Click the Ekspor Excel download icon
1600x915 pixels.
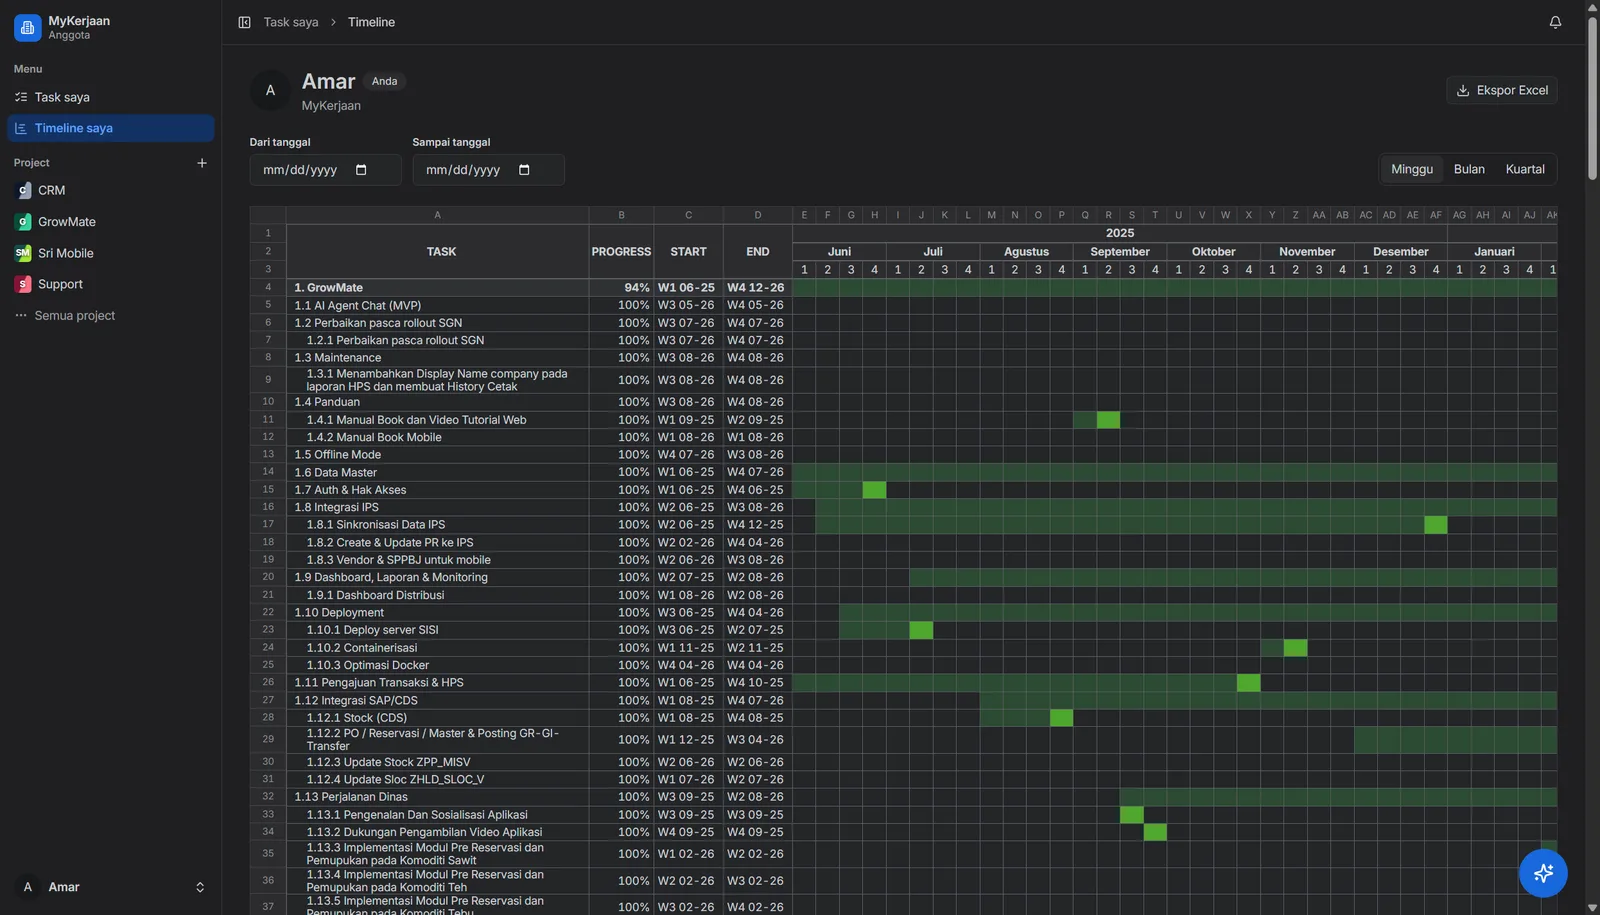[1463, 90]
